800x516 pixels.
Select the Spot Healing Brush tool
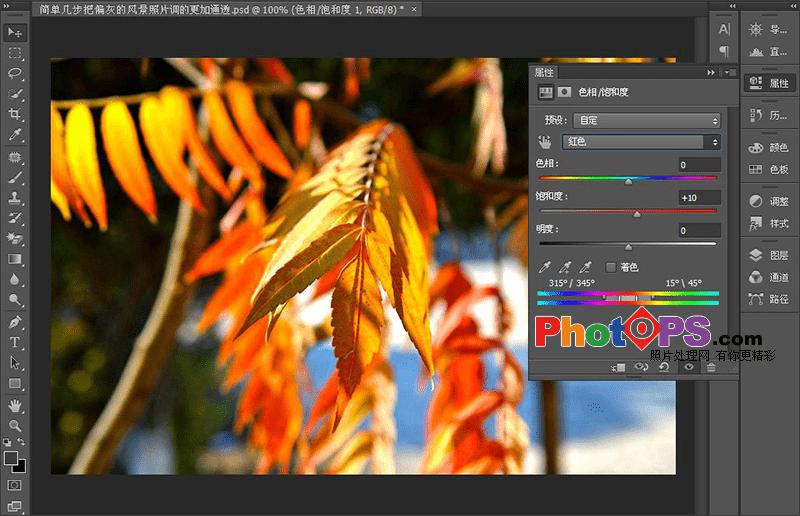15,157
